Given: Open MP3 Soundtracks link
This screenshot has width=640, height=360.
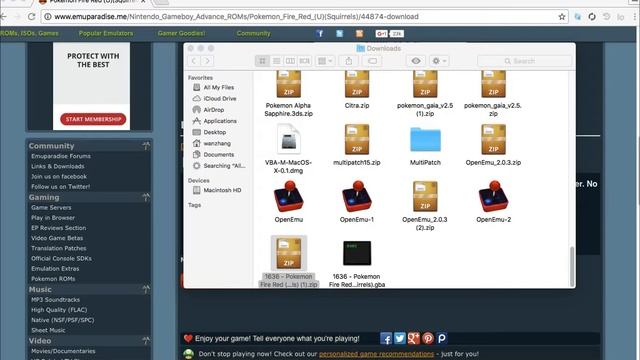Looking at the screenshot, I should (x=55, y=300).
